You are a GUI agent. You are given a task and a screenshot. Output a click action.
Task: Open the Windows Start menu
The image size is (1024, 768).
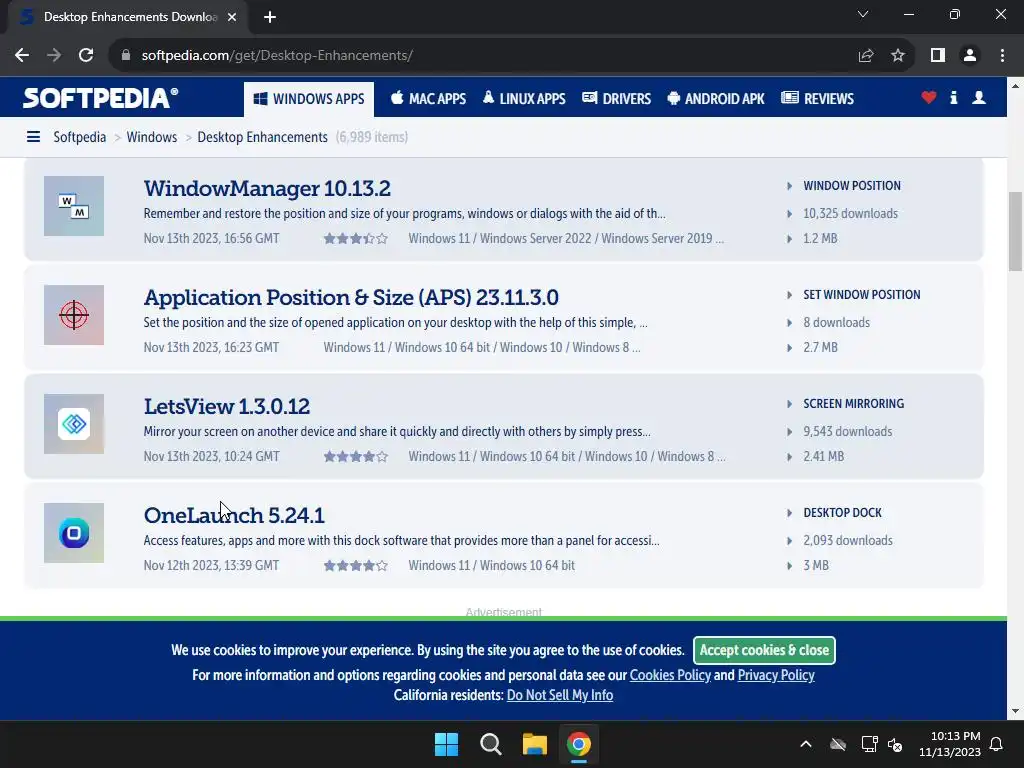447,744
